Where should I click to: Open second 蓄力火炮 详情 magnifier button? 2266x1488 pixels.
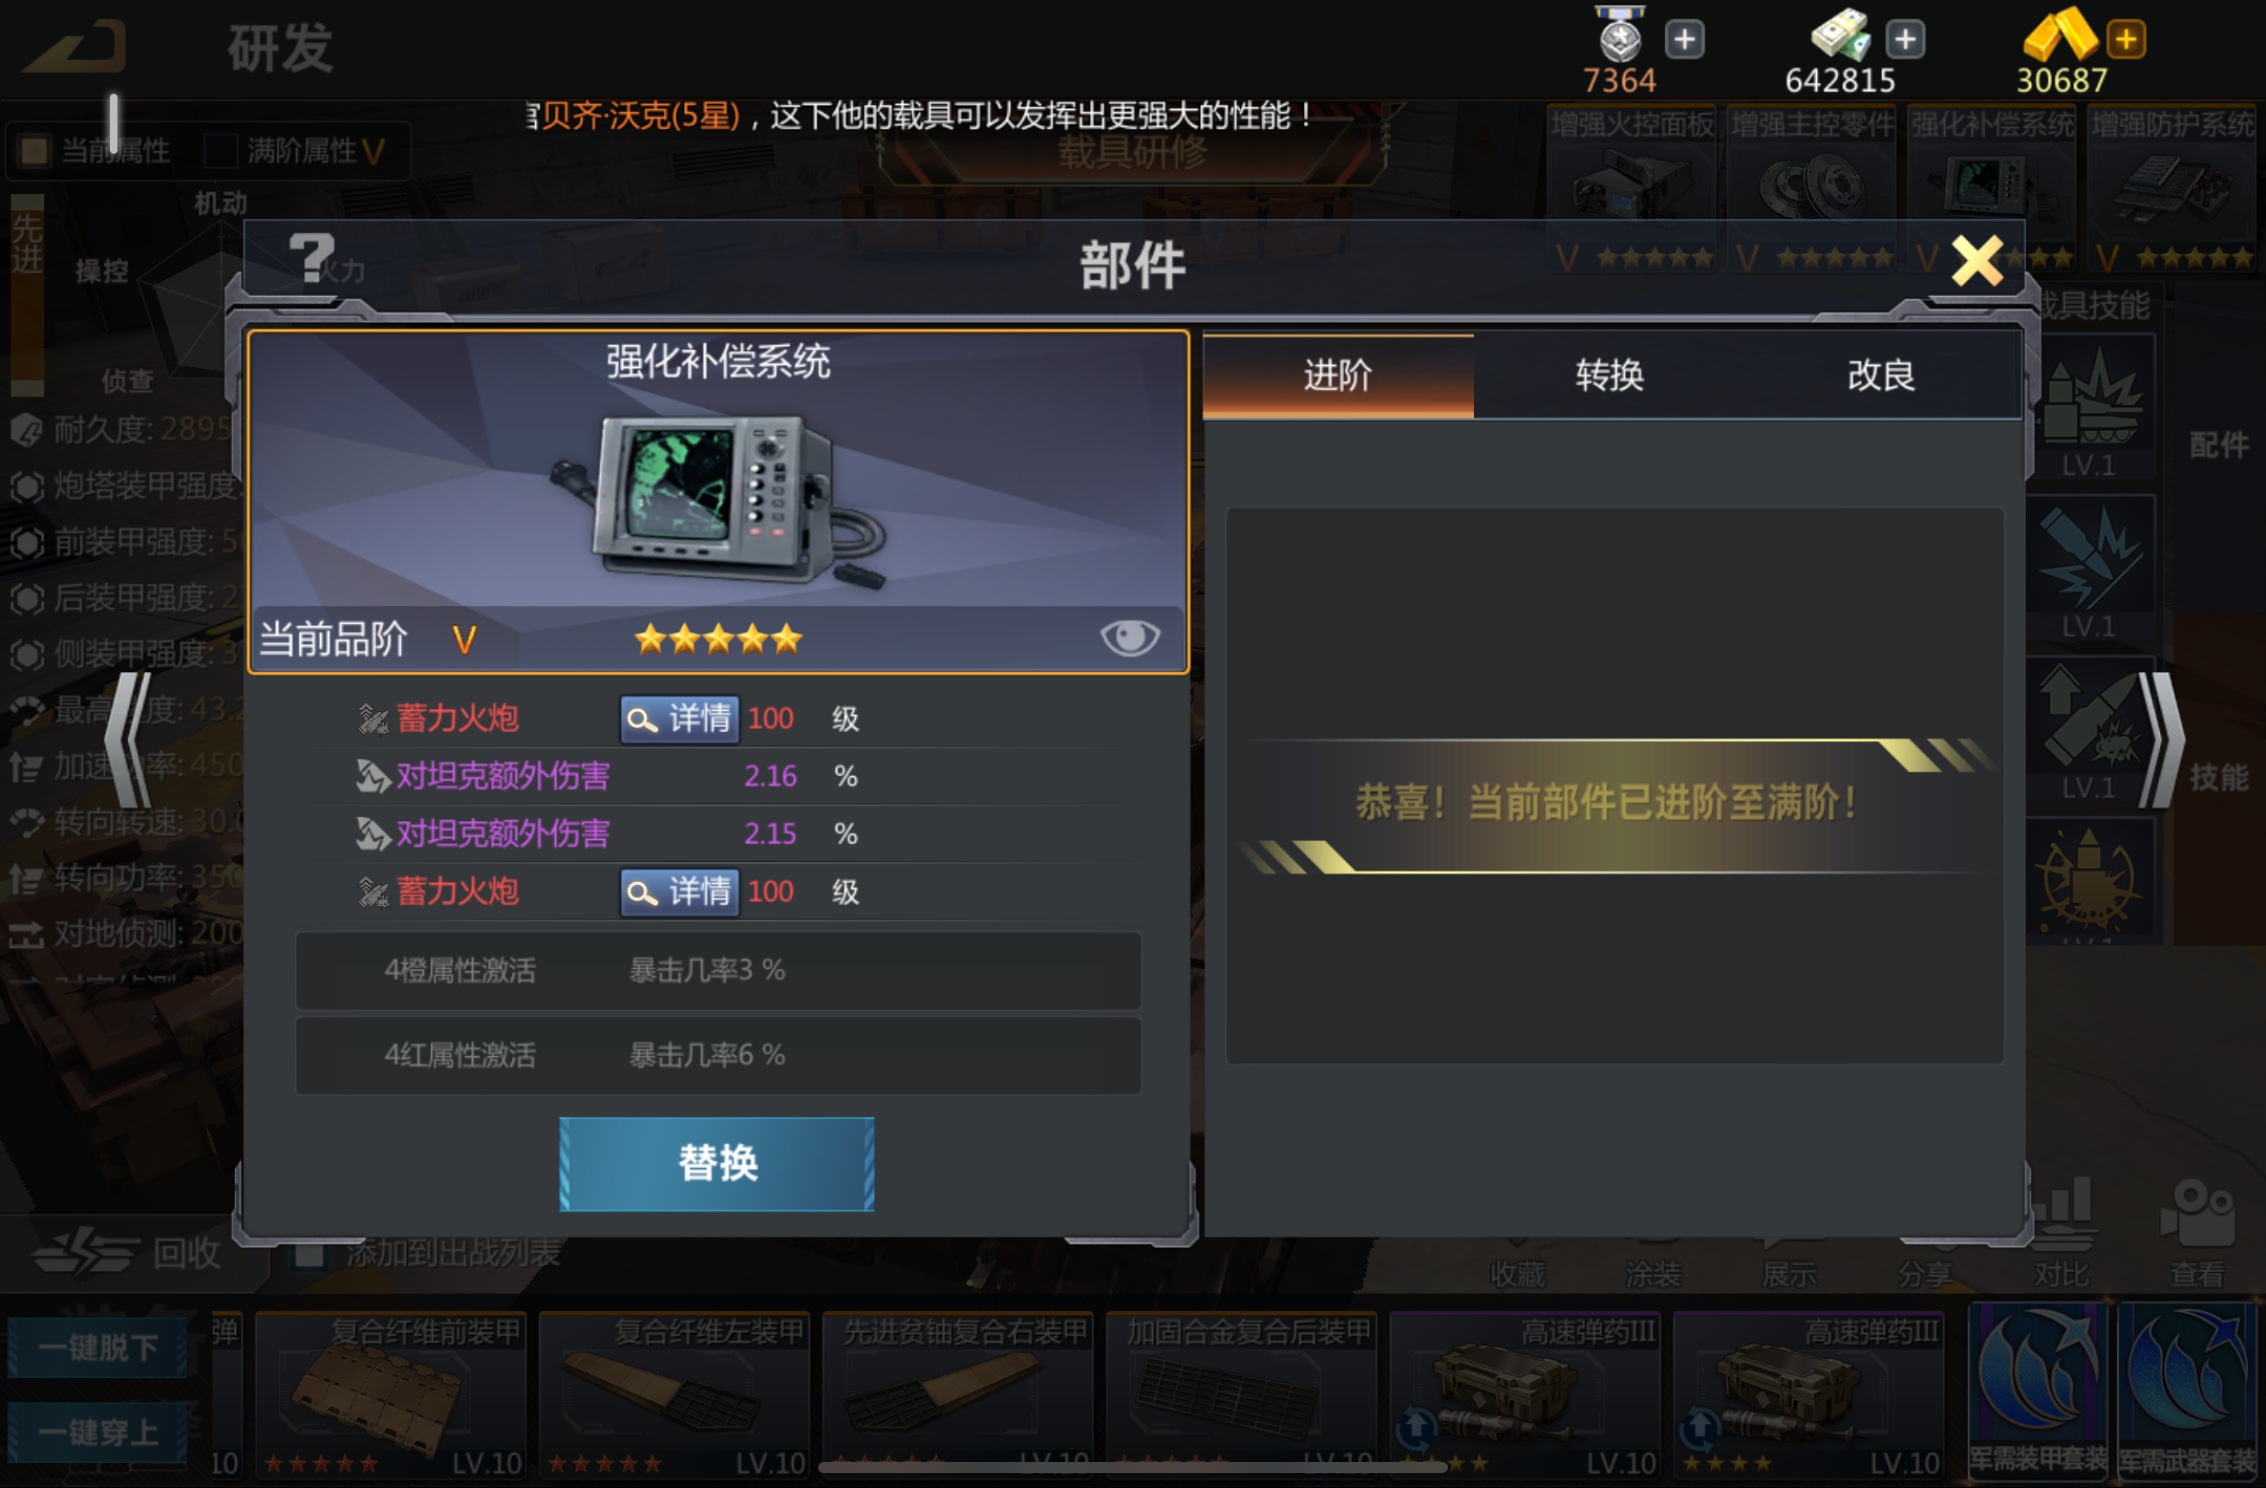(679, 892)
